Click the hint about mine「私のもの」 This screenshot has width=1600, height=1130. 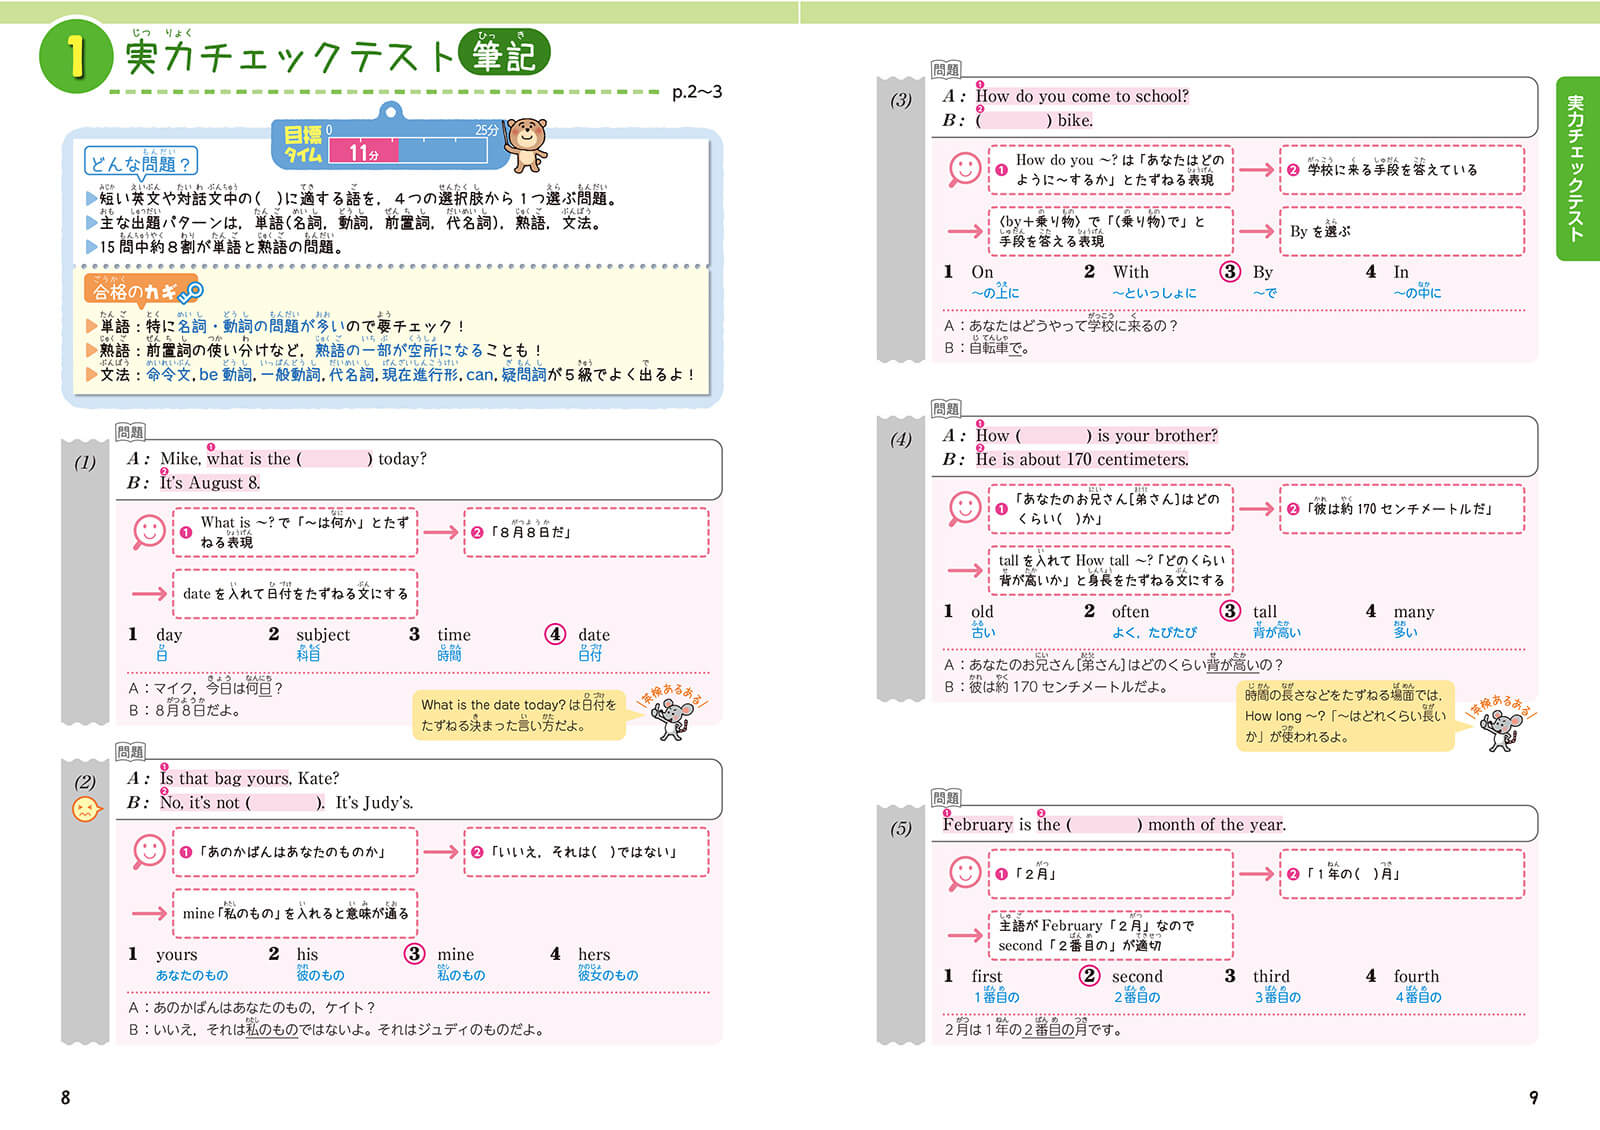tap(295, 913)
